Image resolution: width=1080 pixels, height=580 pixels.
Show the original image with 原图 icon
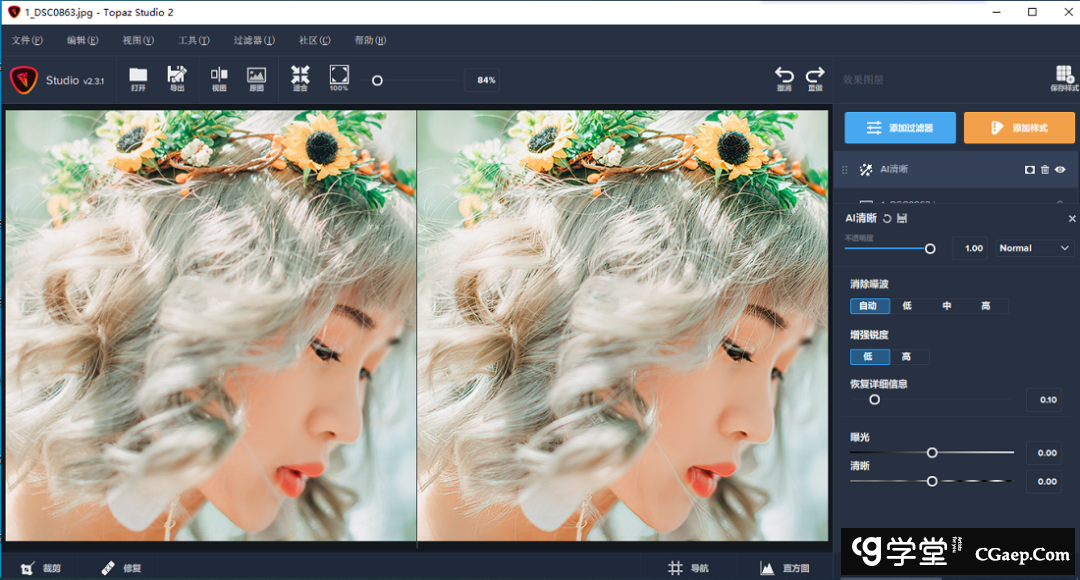[x=257, y=76]
